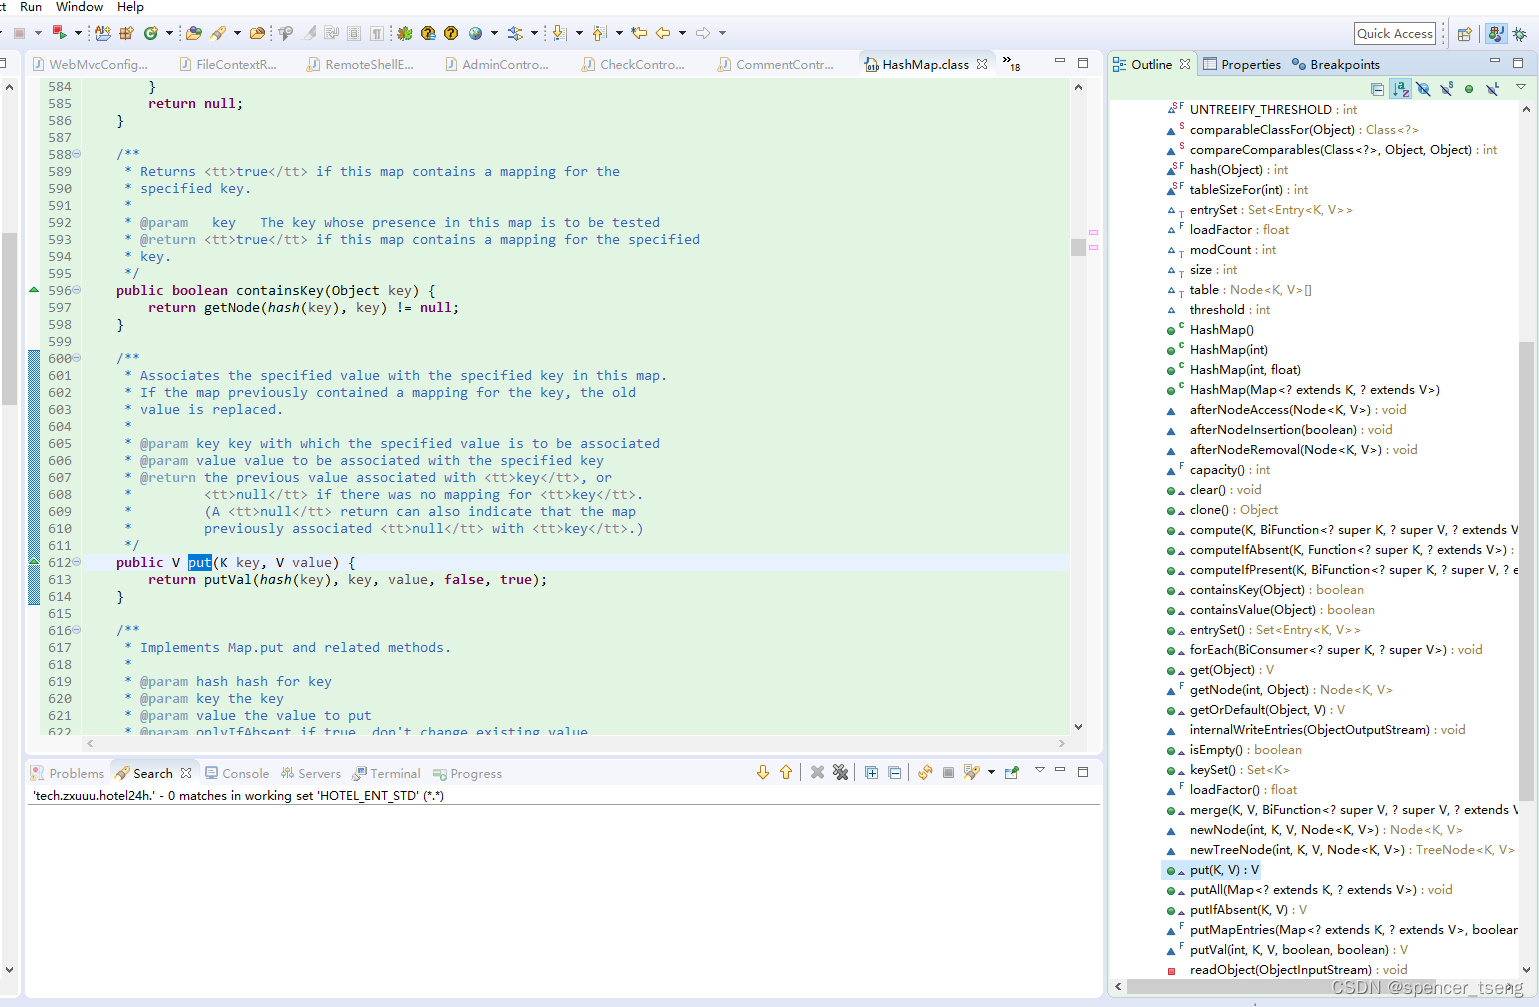This screenshot has width=1539, height=1007.
Task: Expand All results in the Search view
Action: click(871, 772)
